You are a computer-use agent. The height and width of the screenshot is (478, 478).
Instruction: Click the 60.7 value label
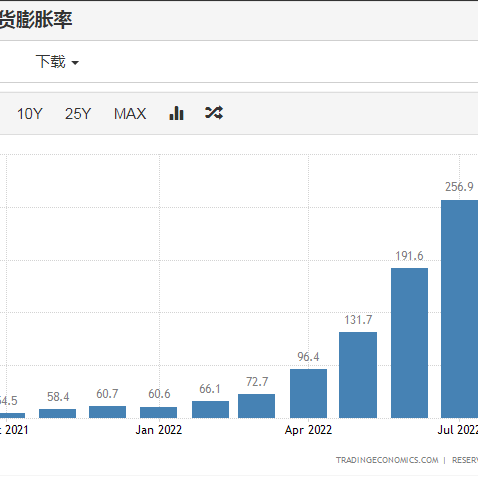[x=107, y=394]
